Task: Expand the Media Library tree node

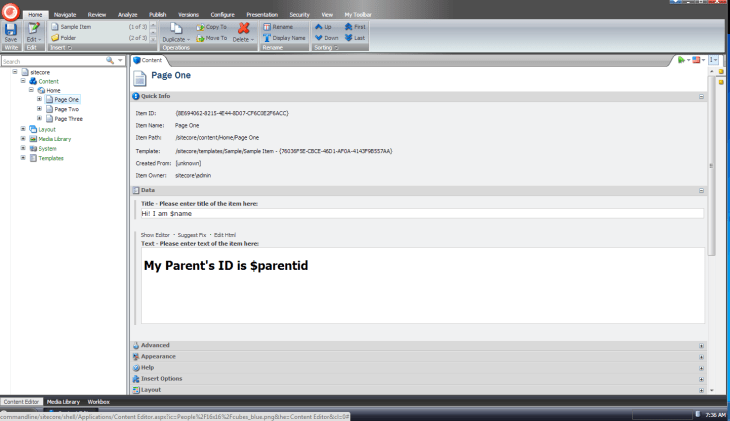Action: [23, 138]
